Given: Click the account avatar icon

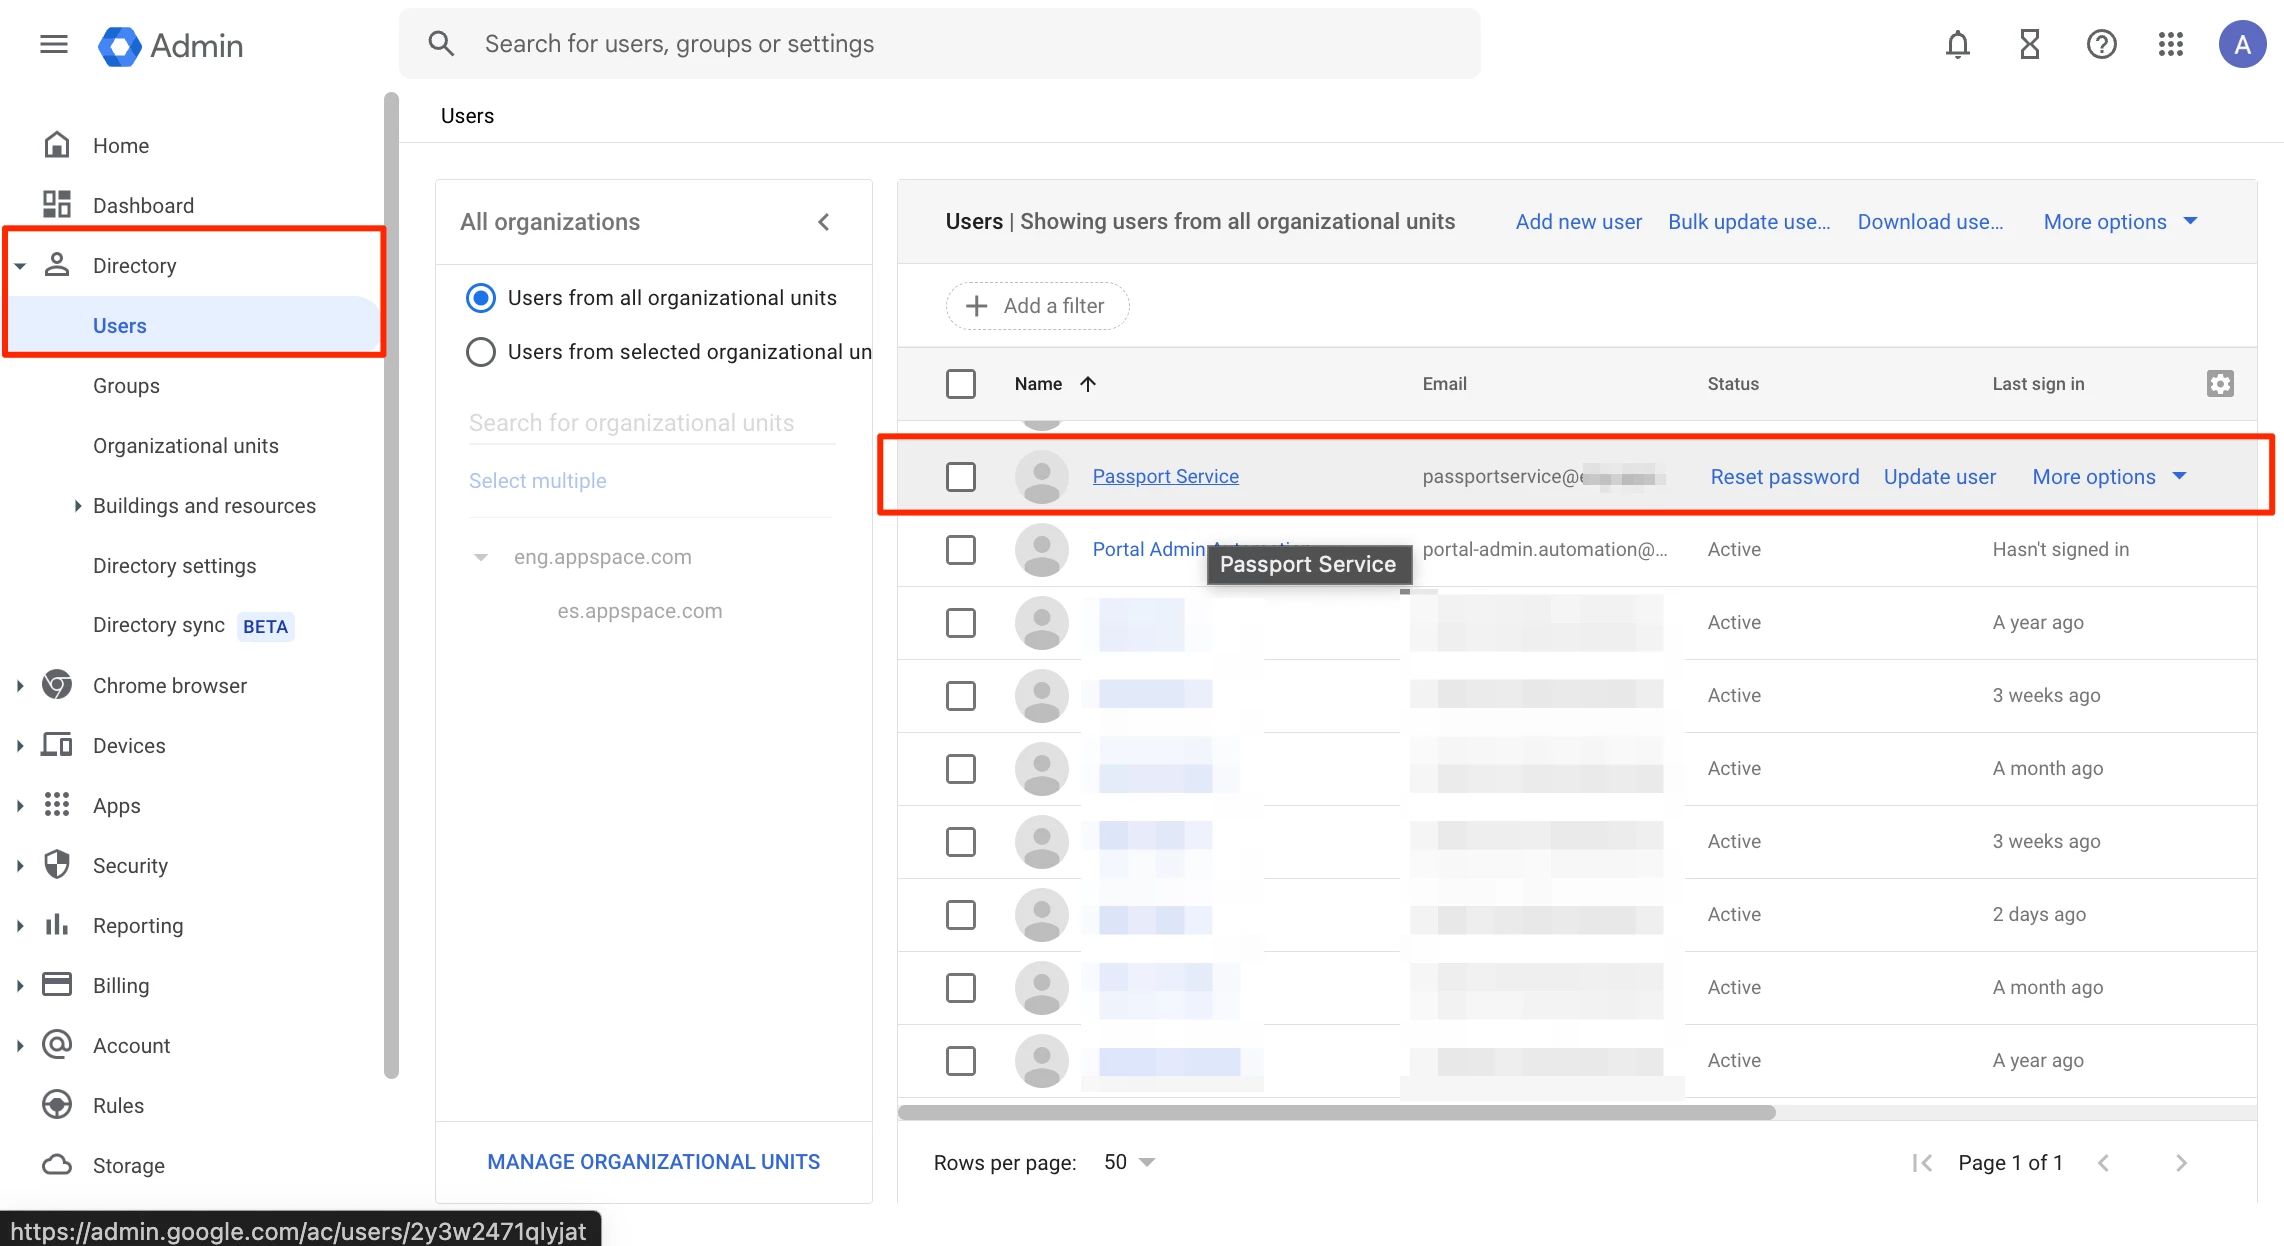Looking at the screenshot, I should pos(2242,44).
